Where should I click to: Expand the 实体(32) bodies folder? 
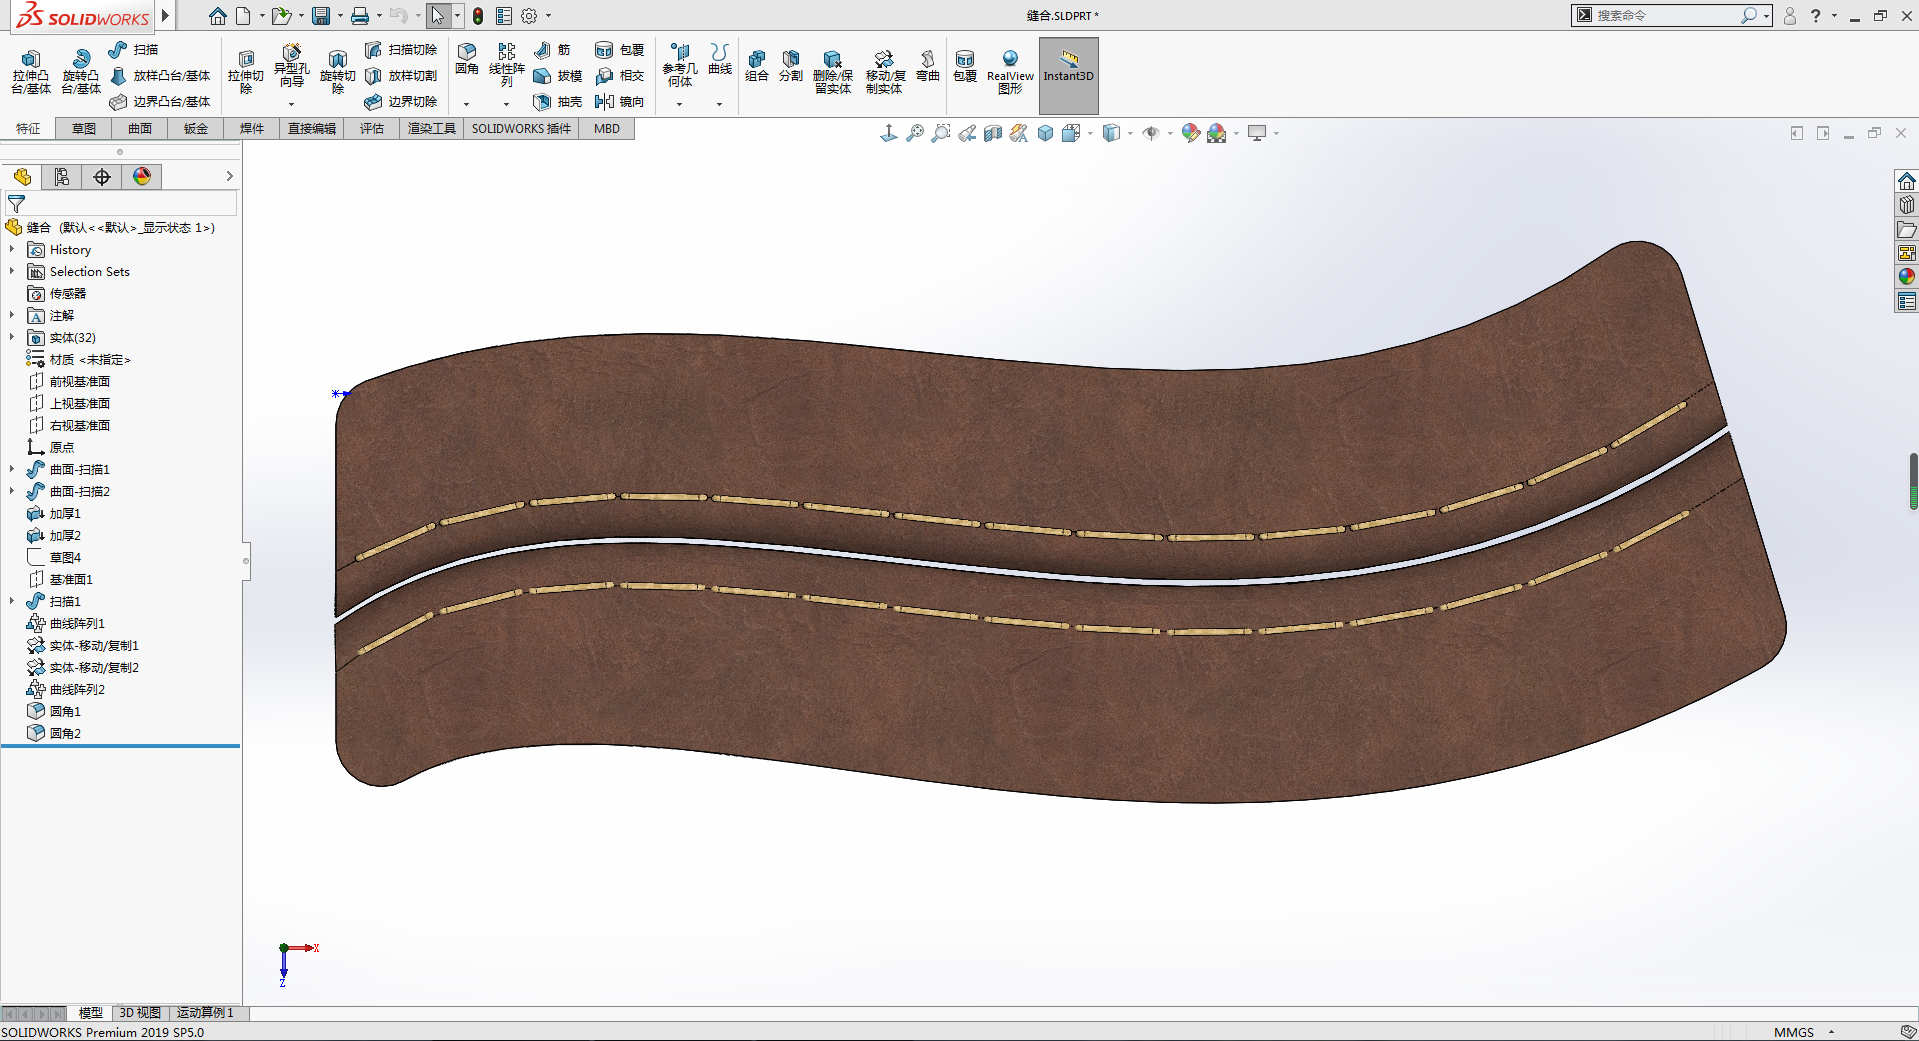(12, 338)
